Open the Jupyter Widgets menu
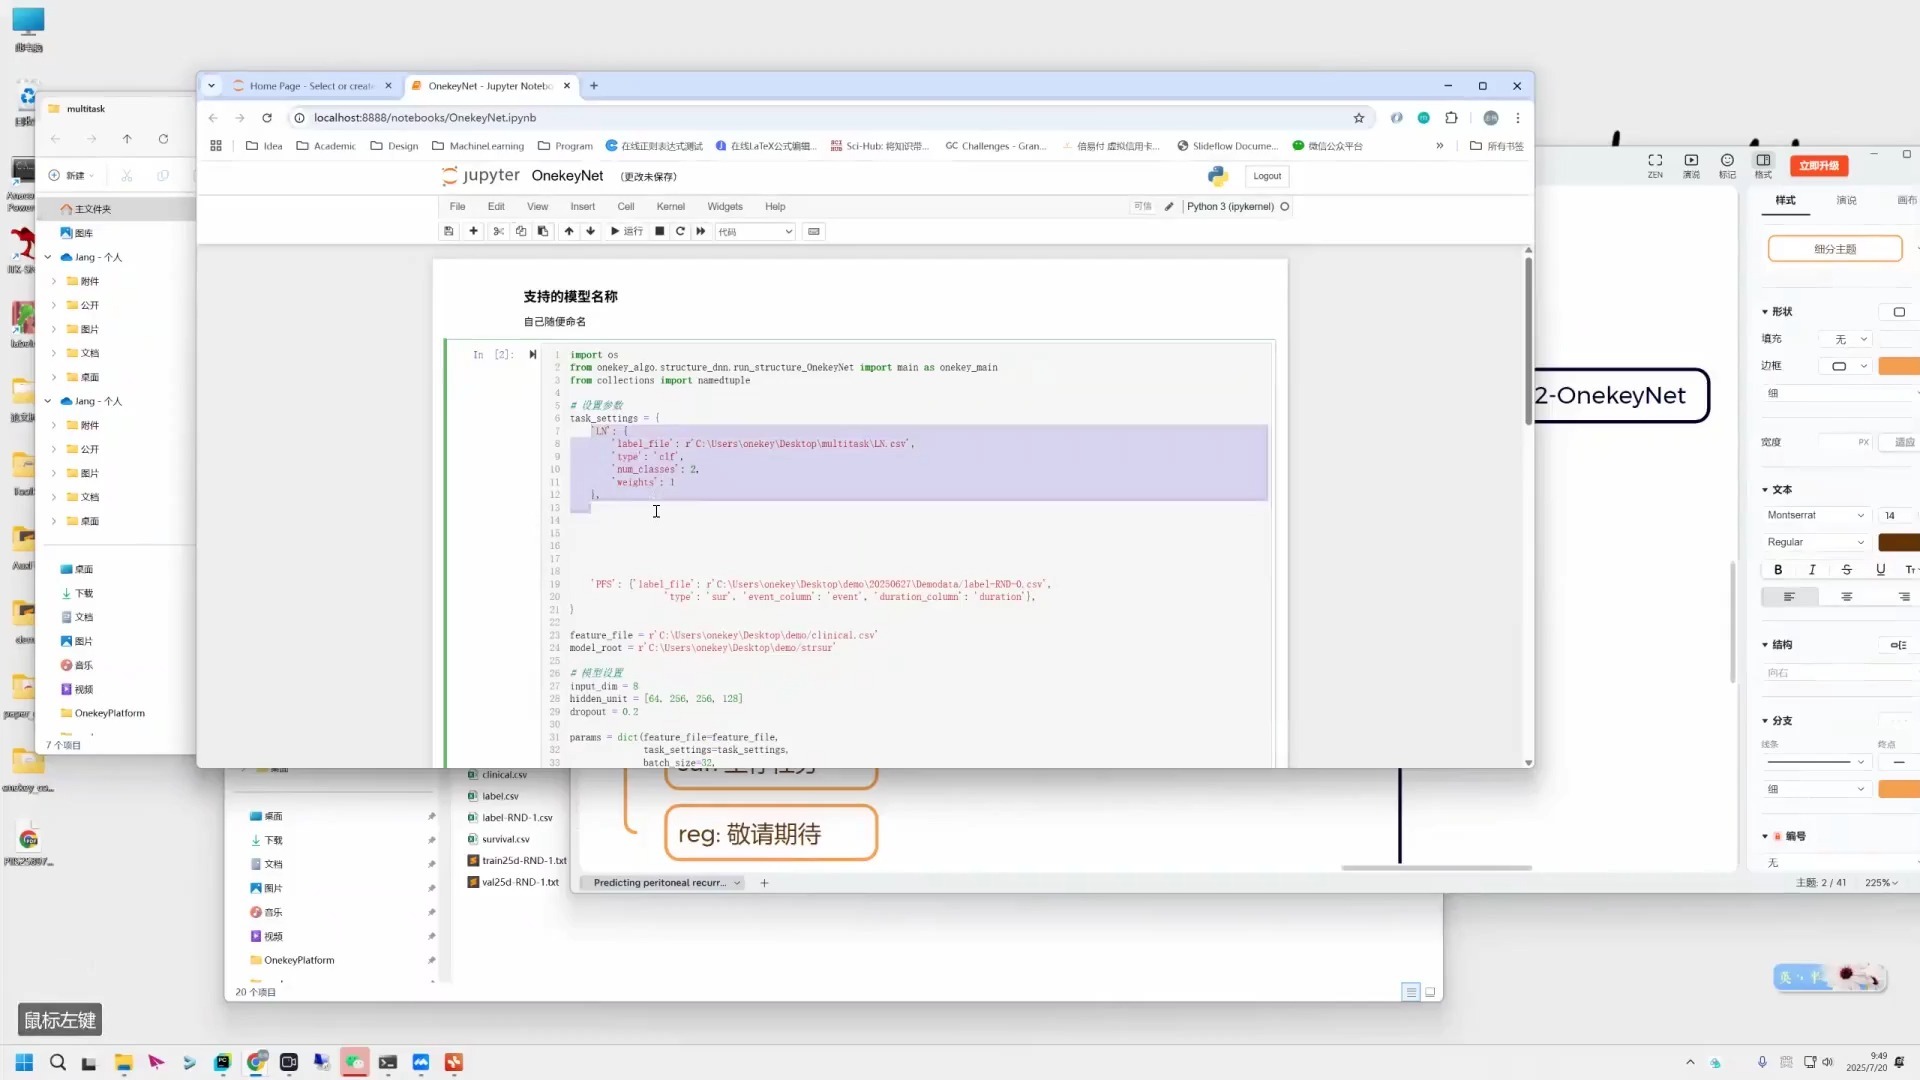Screen dimensions: 1920x1080 pos(725,207)
